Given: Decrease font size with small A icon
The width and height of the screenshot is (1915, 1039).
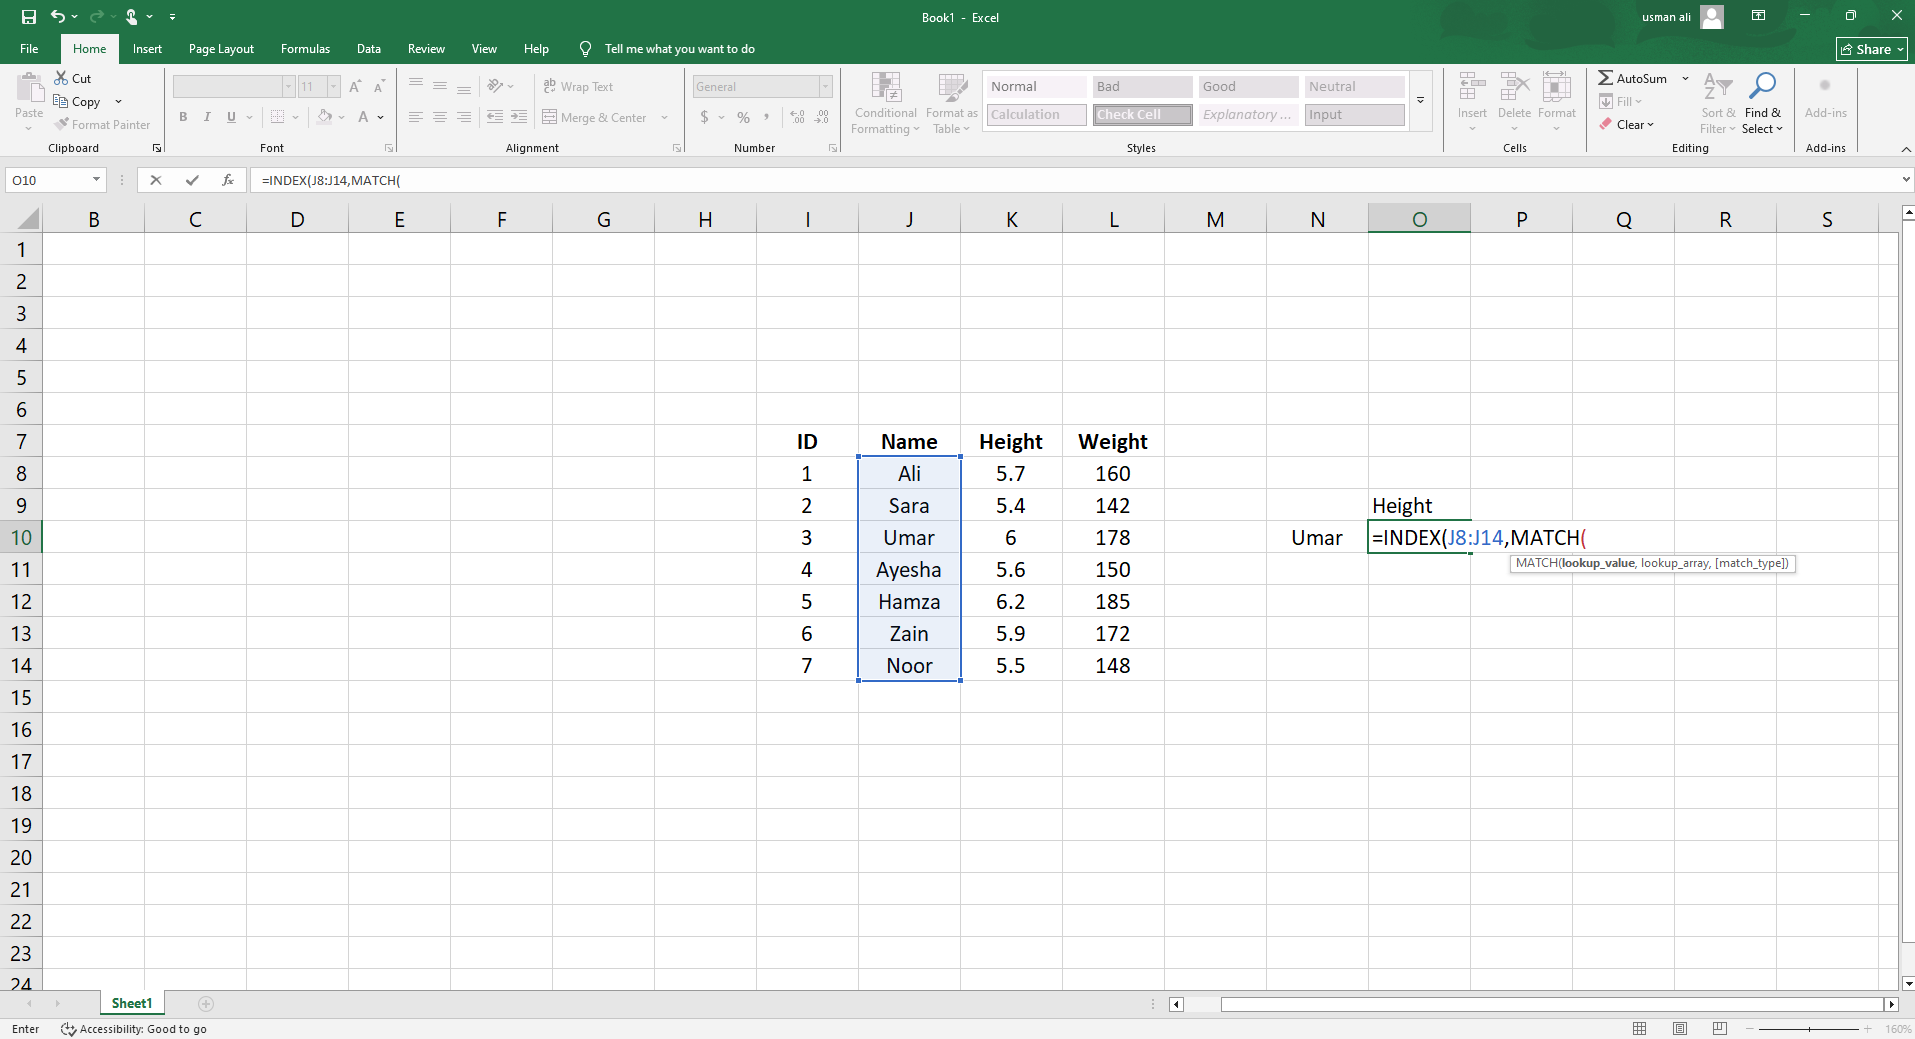Looking at the screenshot, I should (379, 87).
